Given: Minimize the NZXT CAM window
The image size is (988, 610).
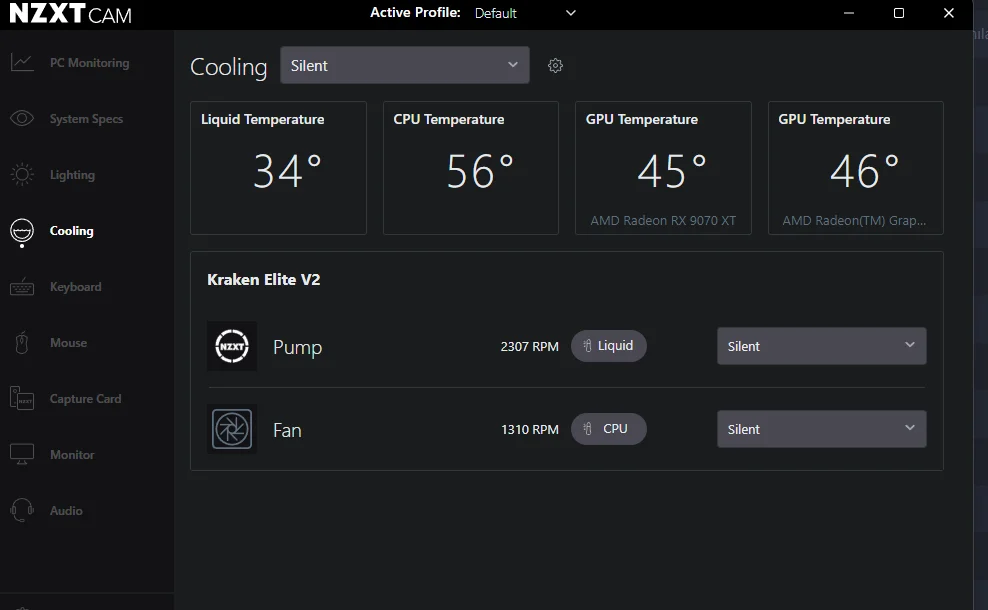Looking at the screenshot, I should tap(849, 13).
